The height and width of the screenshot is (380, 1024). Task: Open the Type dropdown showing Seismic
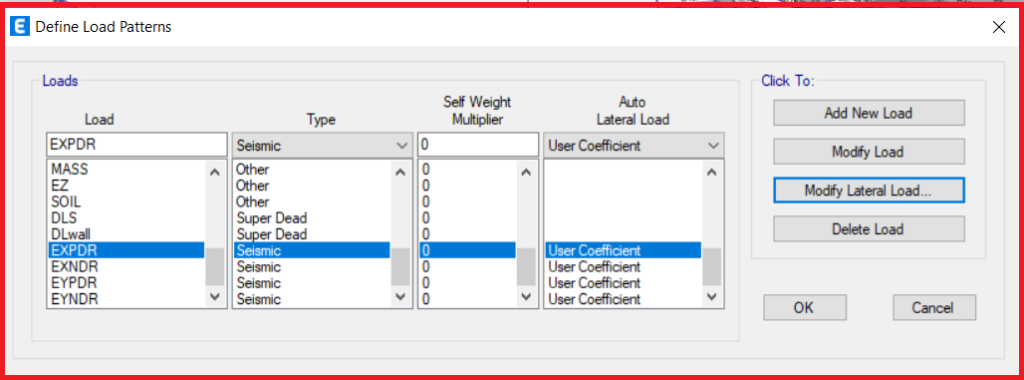pyautogui.click(x=323, y=145)
